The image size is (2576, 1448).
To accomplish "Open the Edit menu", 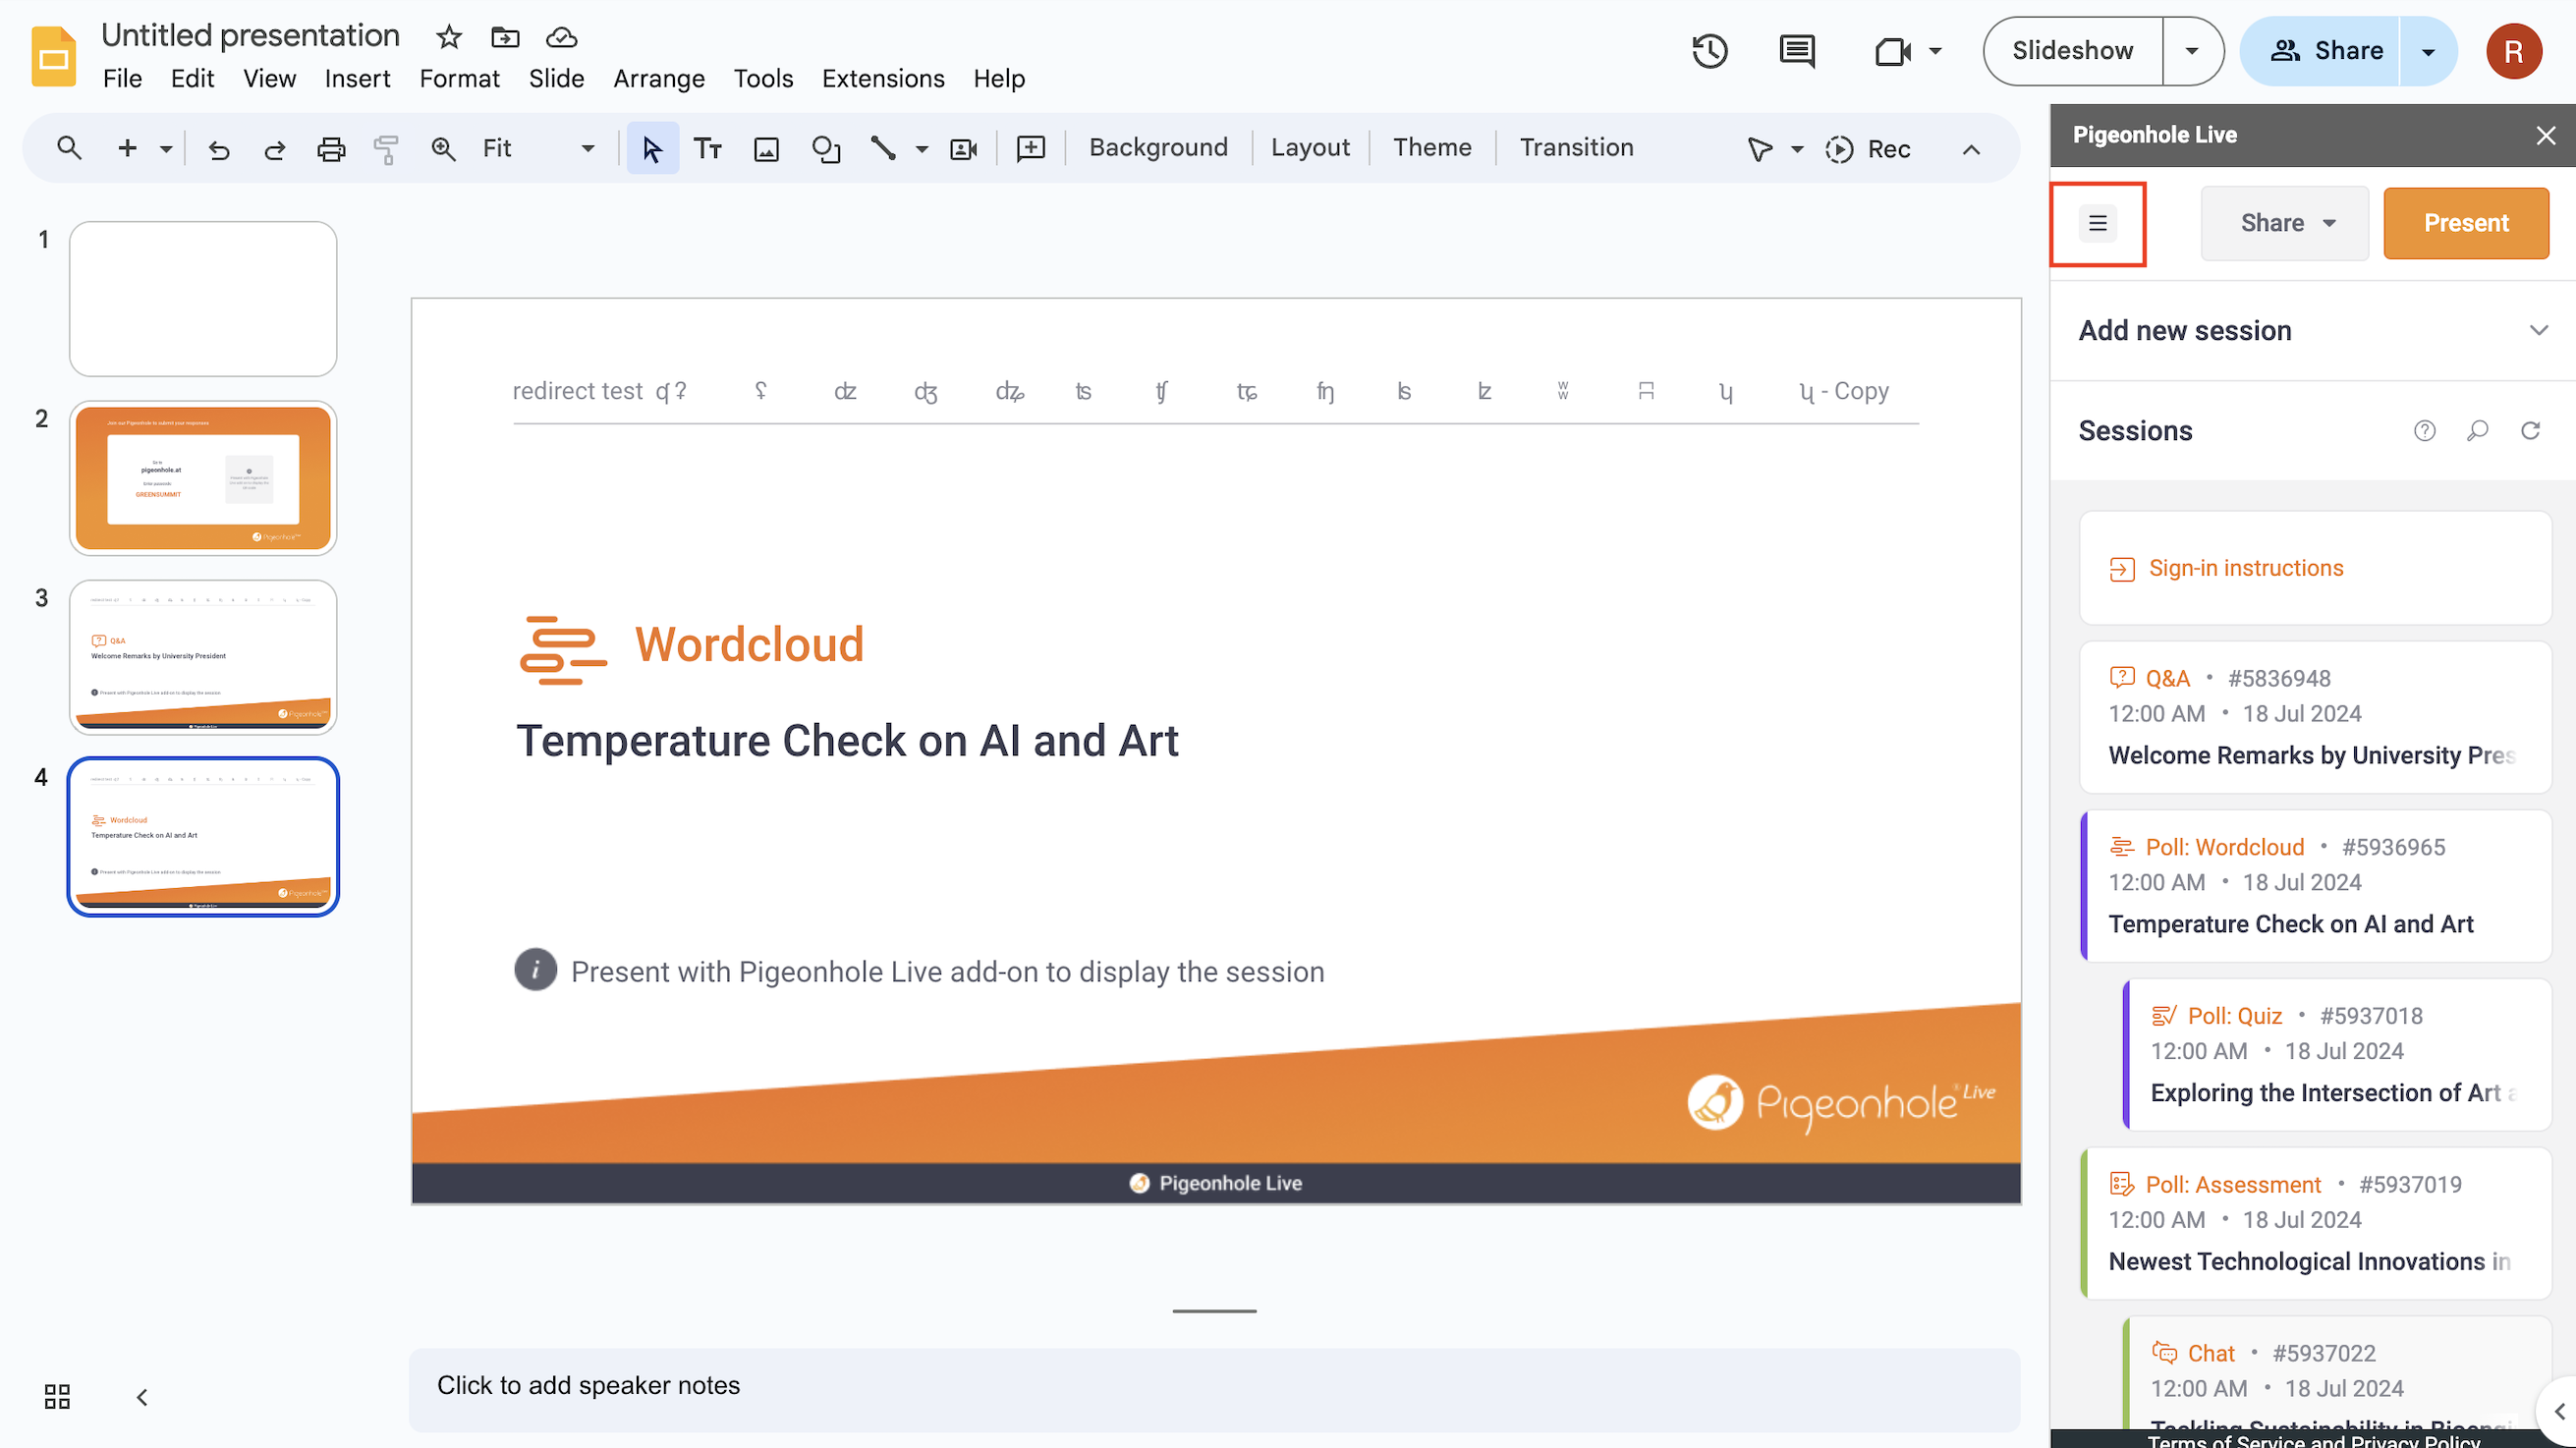I will click(x=192, y=78).
